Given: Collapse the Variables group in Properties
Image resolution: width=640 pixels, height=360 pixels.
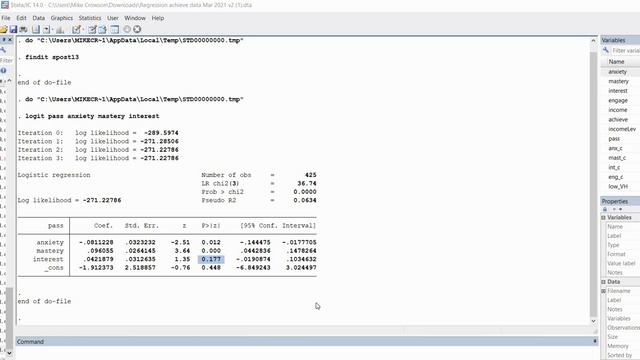Looking at the screenshot, I should 603,218.
